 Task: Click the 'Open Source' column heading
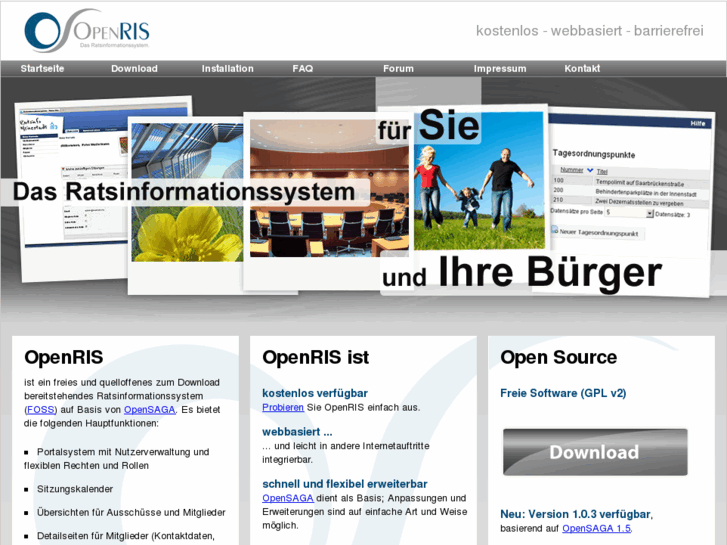click(559, 357)
